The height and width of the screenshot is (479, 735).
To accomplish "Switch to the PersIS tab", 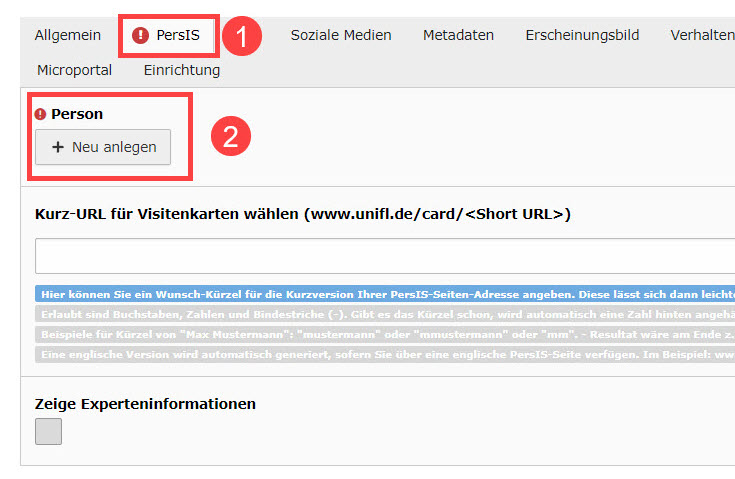I will pyautogui.click(x=177, y=35).
